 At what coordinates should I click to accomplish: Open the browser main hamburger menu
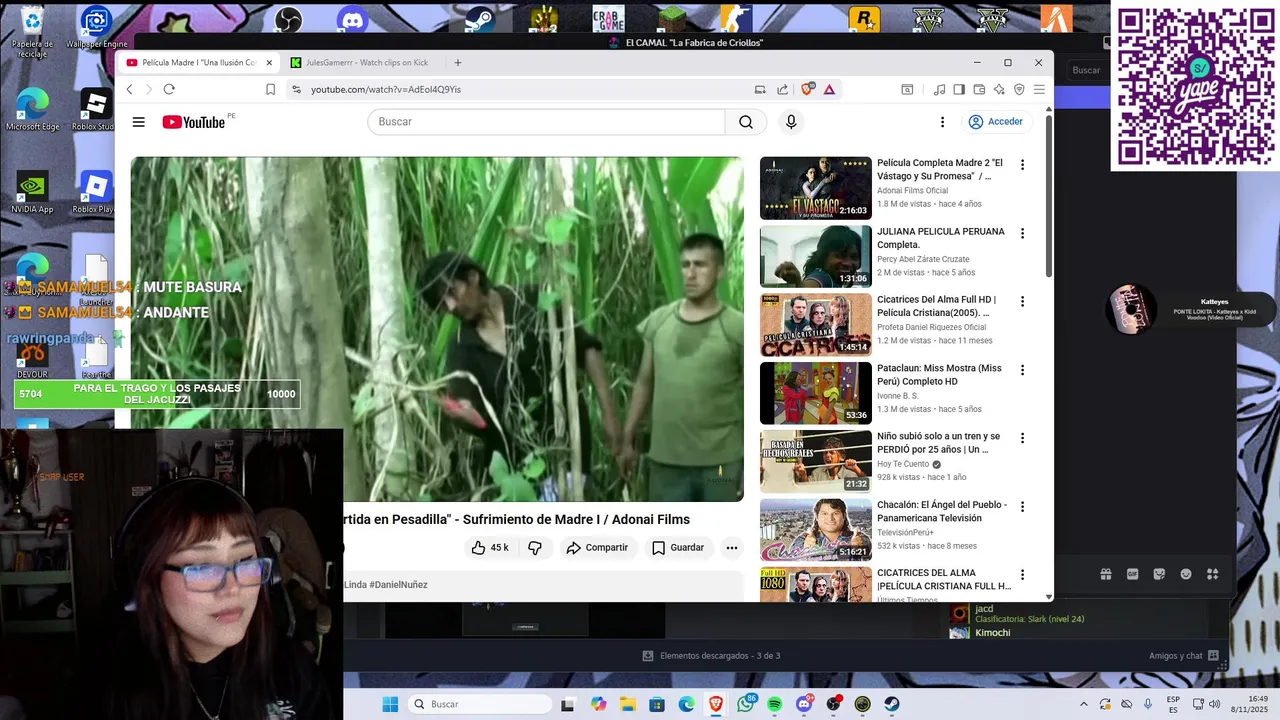pyautogui.click(x=1039, y=89)
